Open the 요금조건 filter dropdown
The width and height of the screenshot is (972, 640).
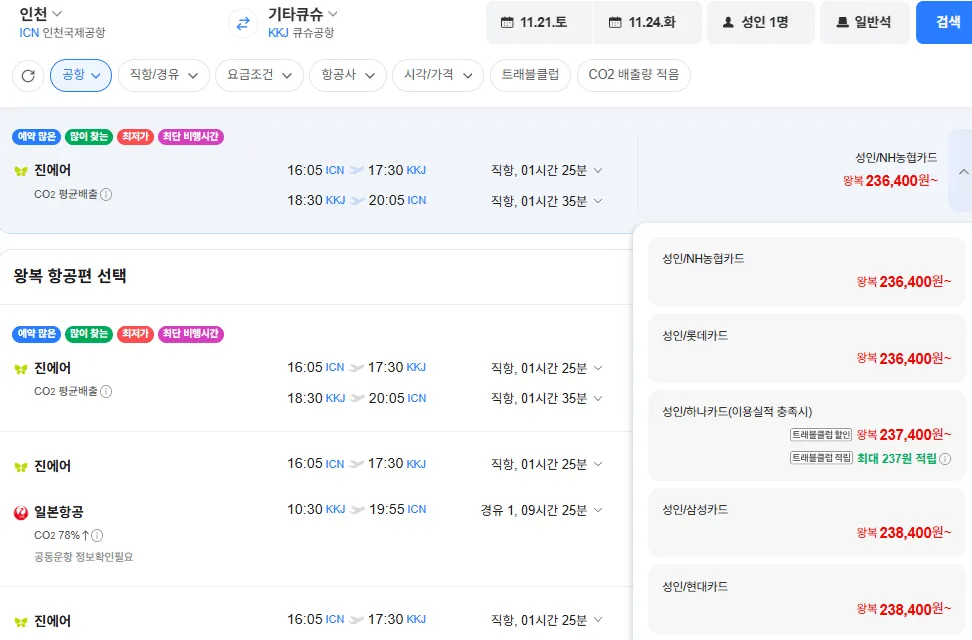(x=259, y=75)
